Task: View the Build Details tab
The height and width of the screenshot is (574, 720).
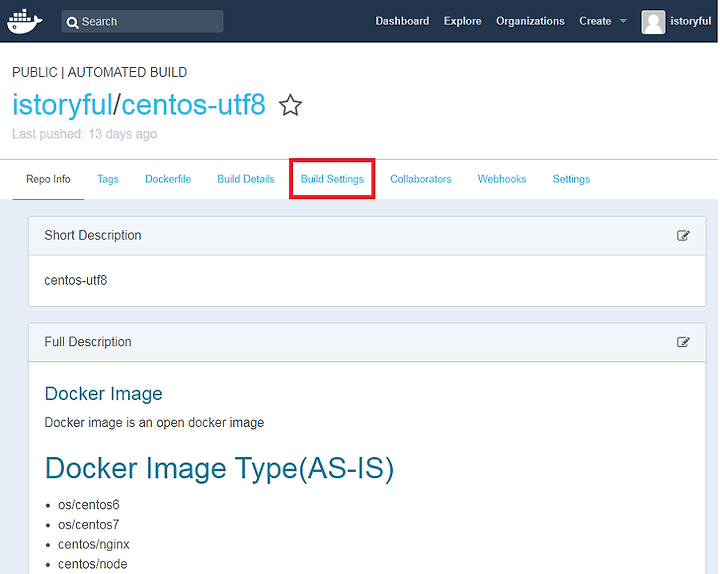Action: pyautogui.click(x=246, y=179)
